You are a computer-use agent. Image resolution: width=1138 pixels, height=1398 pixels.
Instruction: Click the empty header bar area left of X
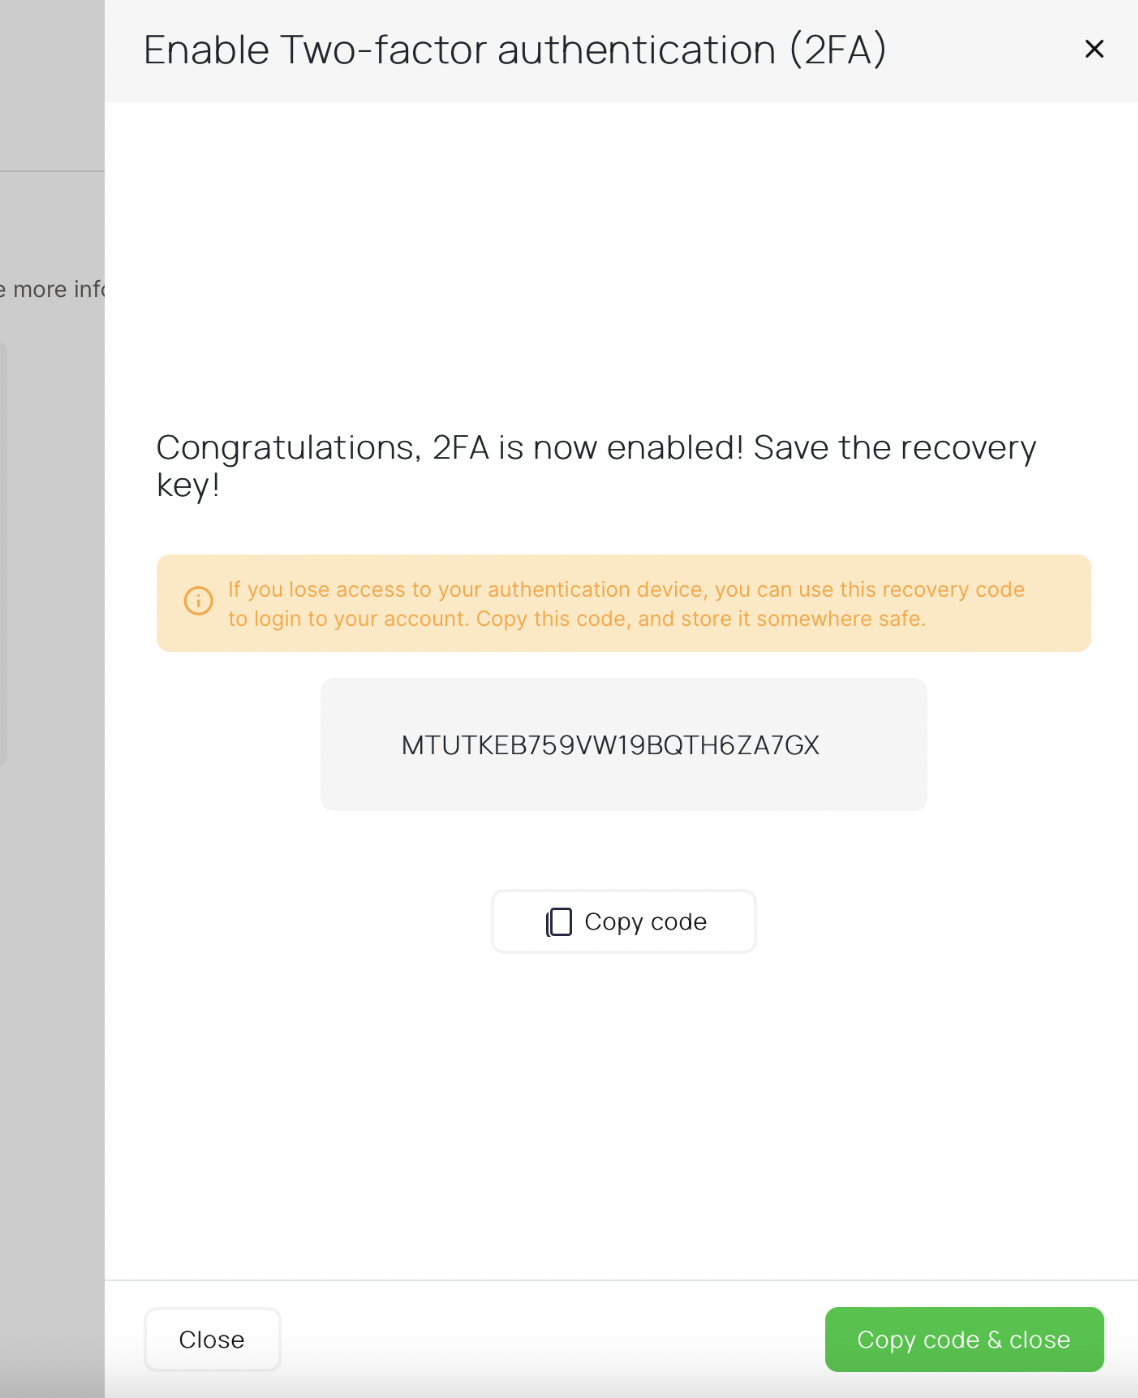click(980, 50)
